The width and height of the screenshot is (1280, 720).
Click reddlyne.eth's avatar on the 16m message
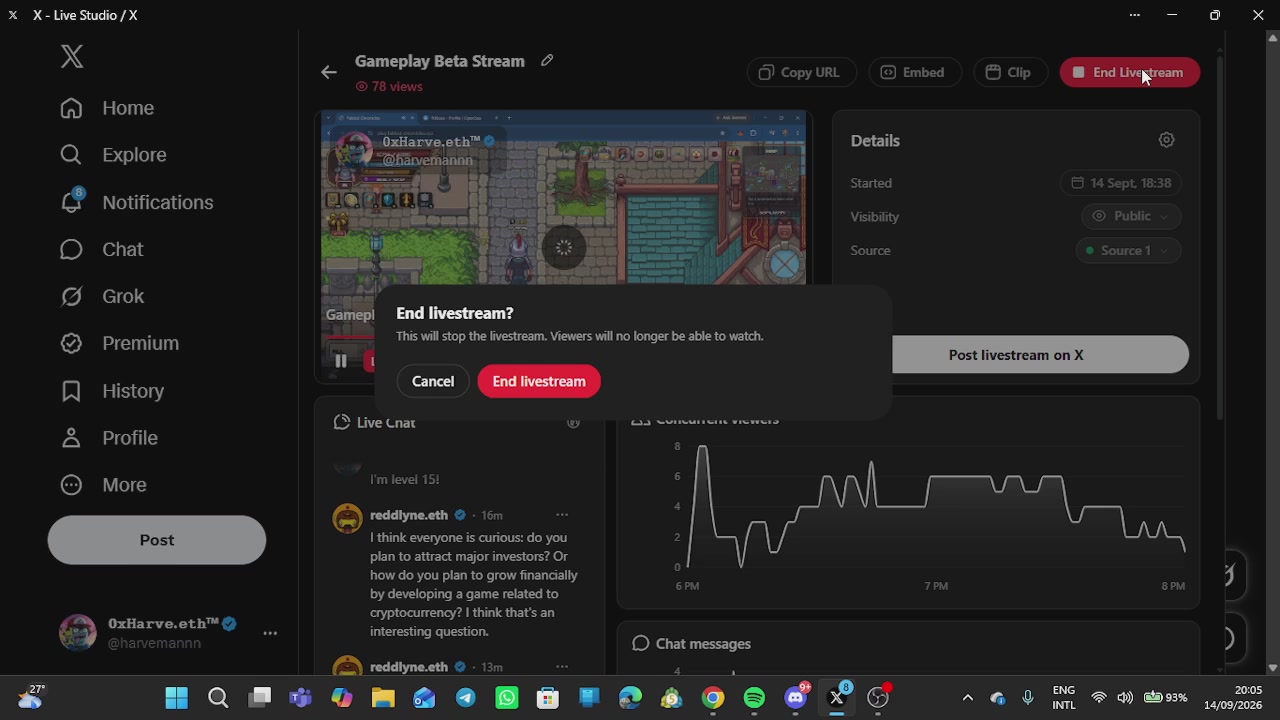(347, 518)
